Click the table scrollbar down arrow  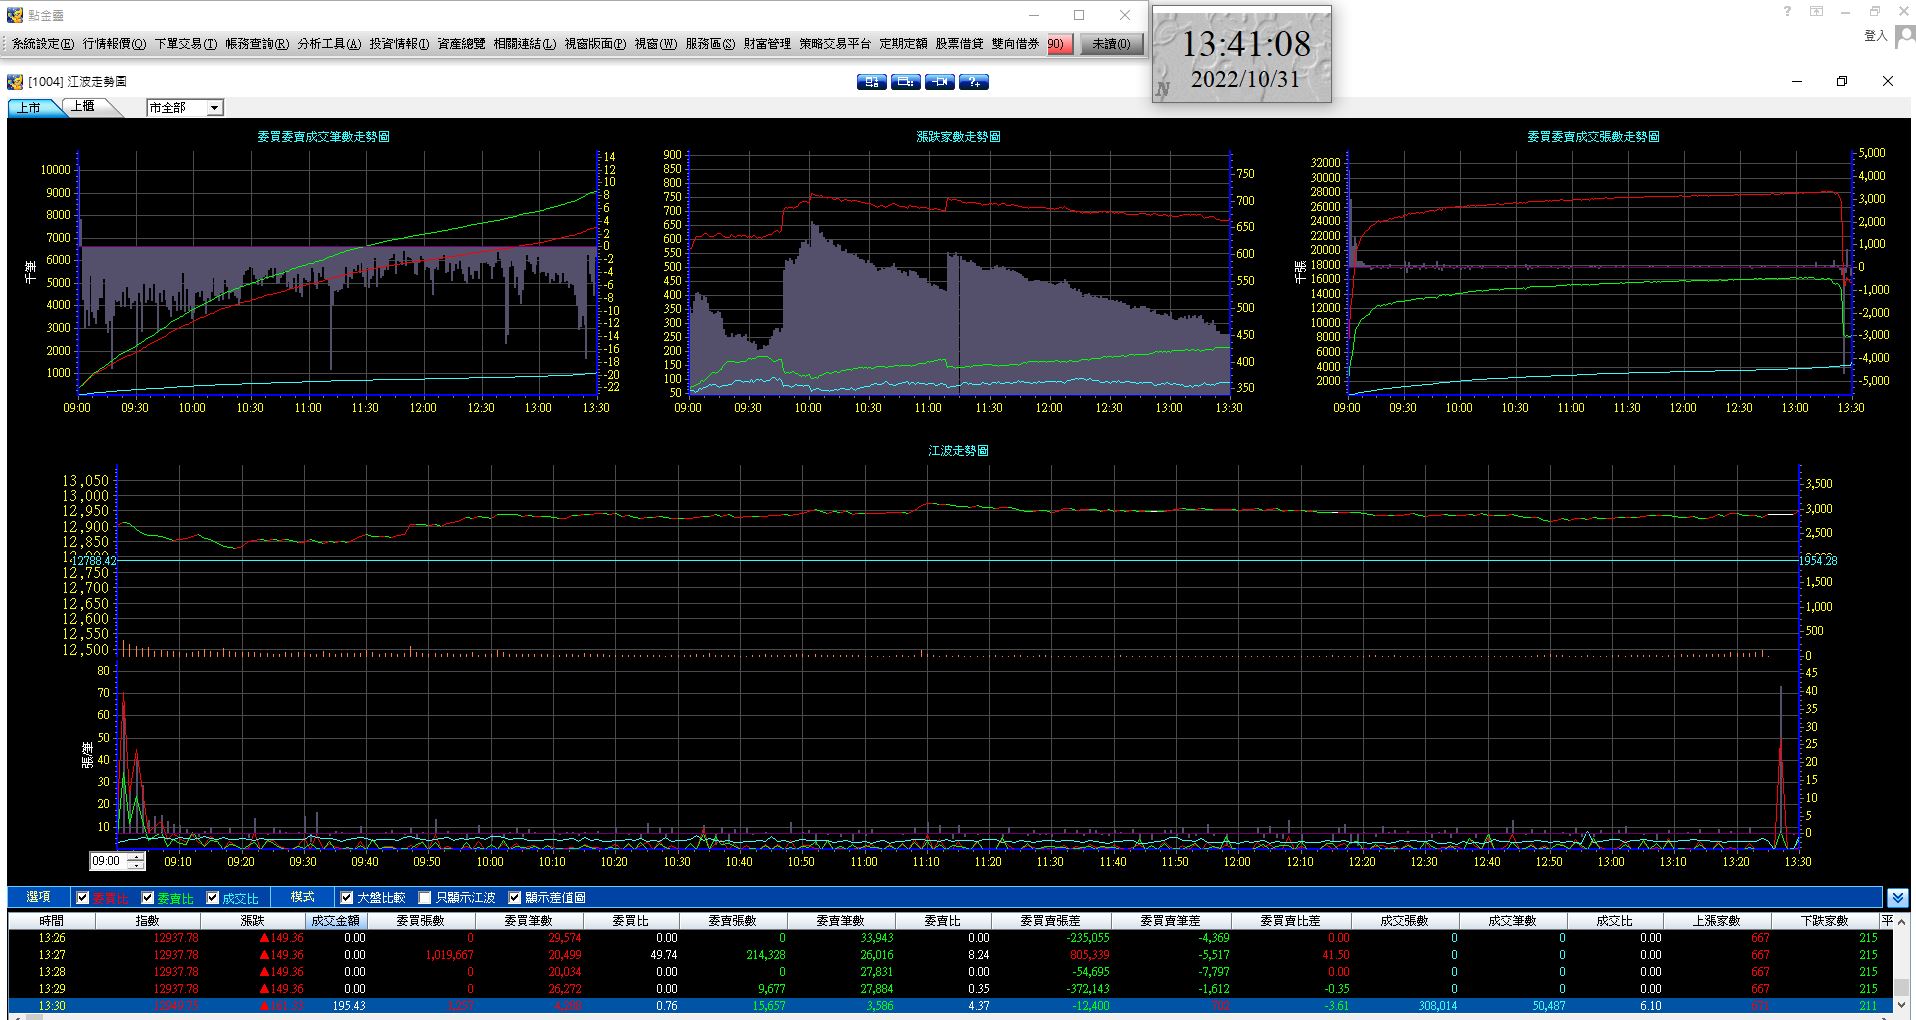tap(1903, 1005)
